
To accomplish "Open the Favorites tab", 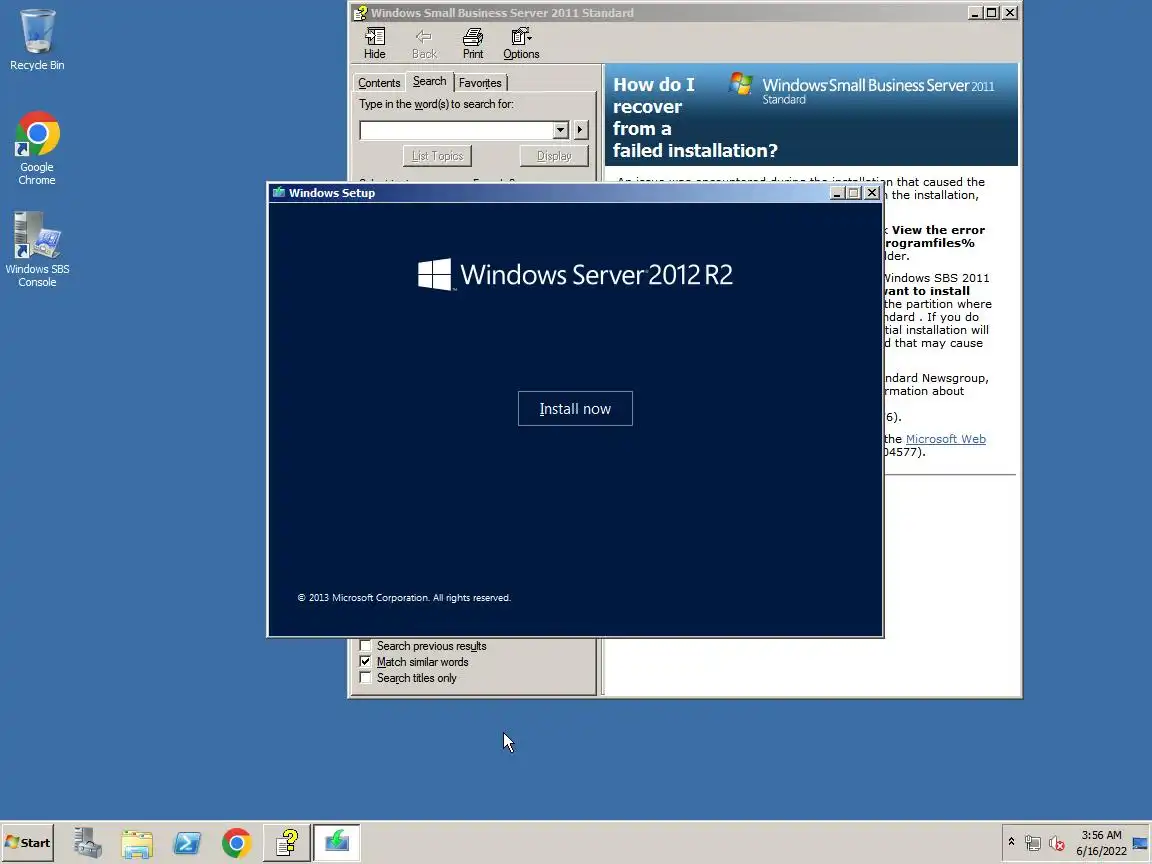I will pos(480,83).
